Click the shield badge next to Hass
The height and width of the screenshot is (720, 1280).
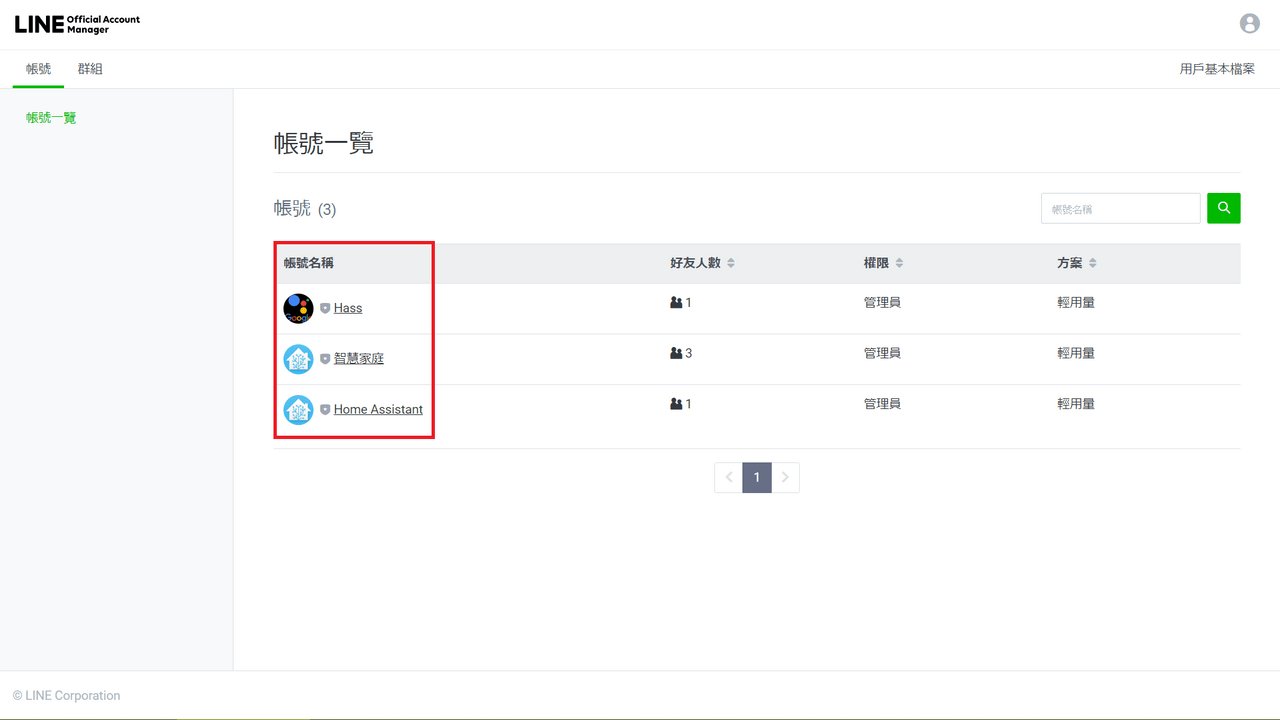click(325, 308)
